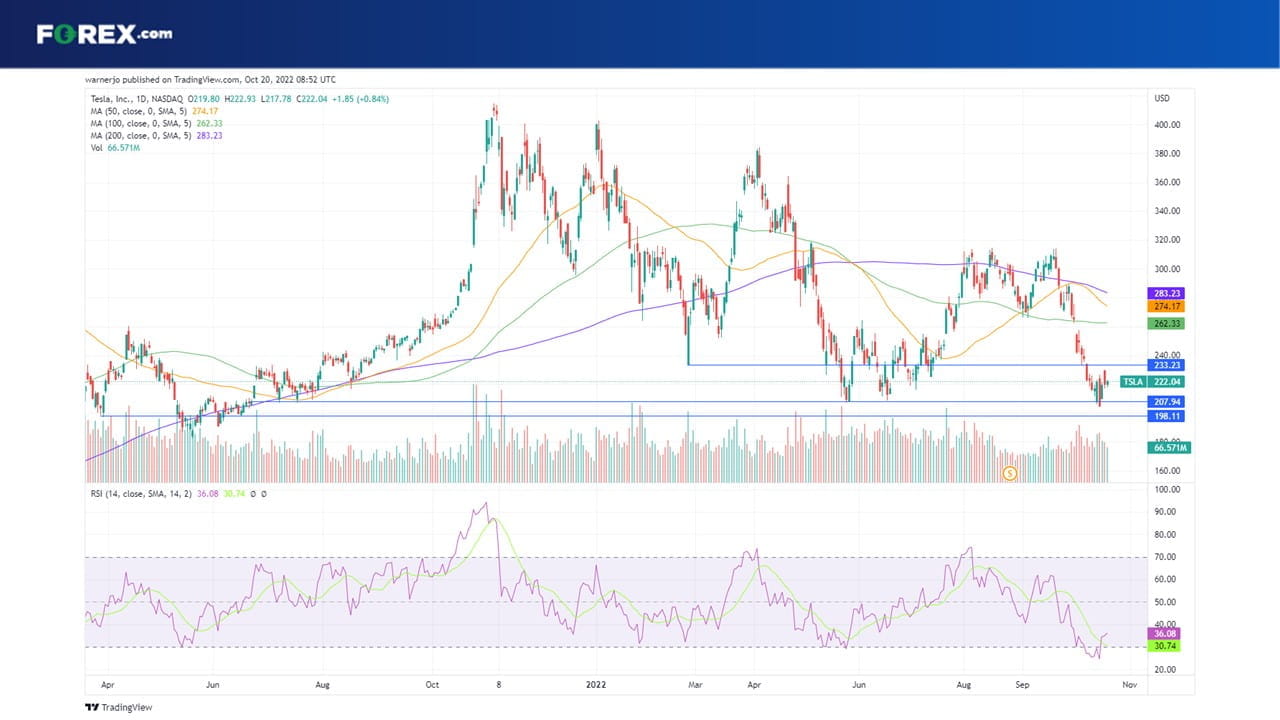Click the purple 283.23 MA price label
The width and height of the screenshot is (1280, 720).
pos(1167,292)
